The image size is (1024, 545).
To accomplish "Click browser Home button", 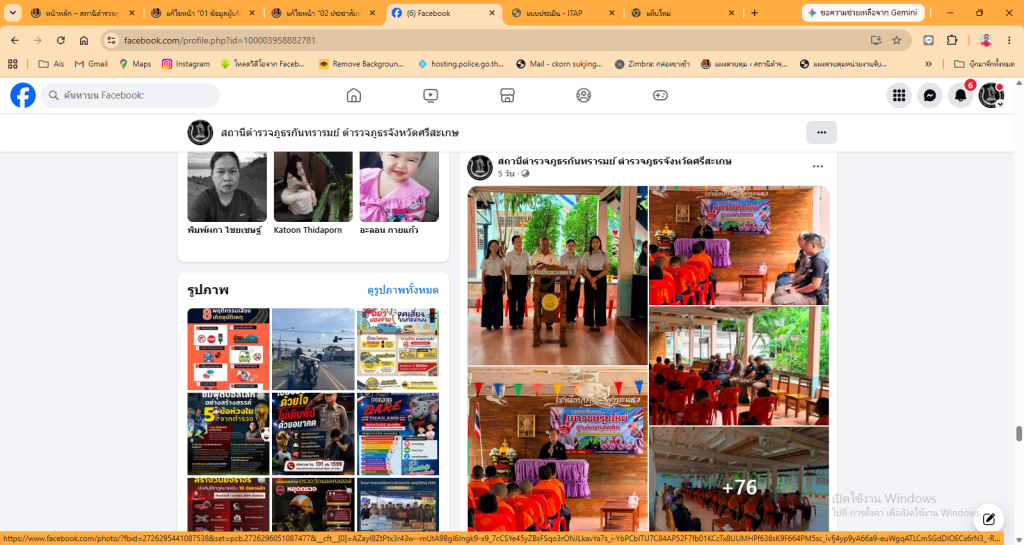I will pyautogui.click(x=84, y=40).
